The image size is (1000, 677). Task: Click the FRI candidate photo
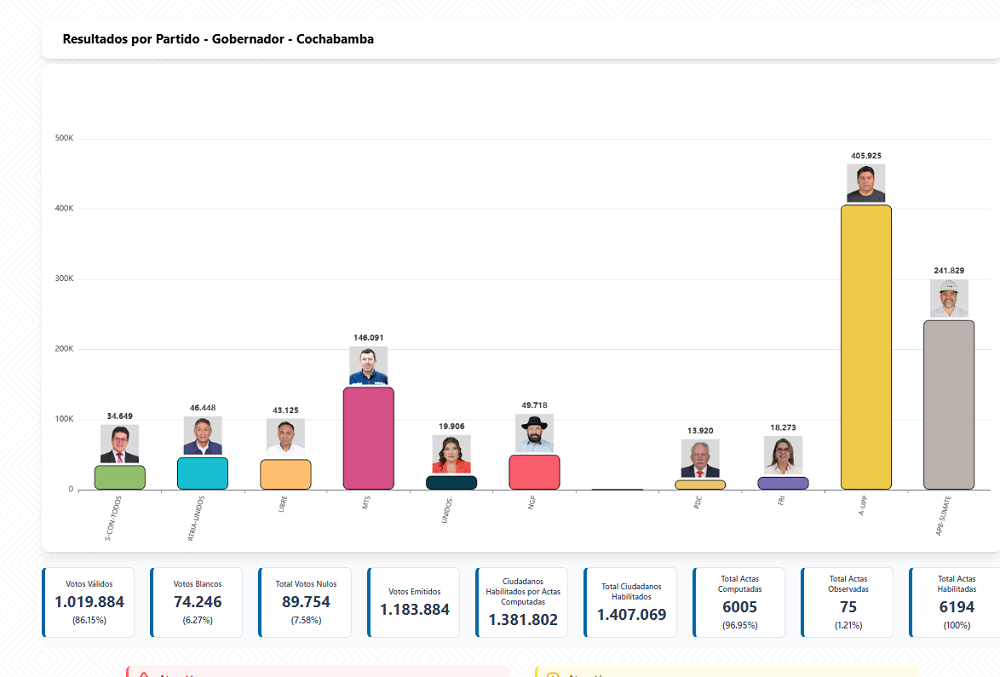[783, 456]
